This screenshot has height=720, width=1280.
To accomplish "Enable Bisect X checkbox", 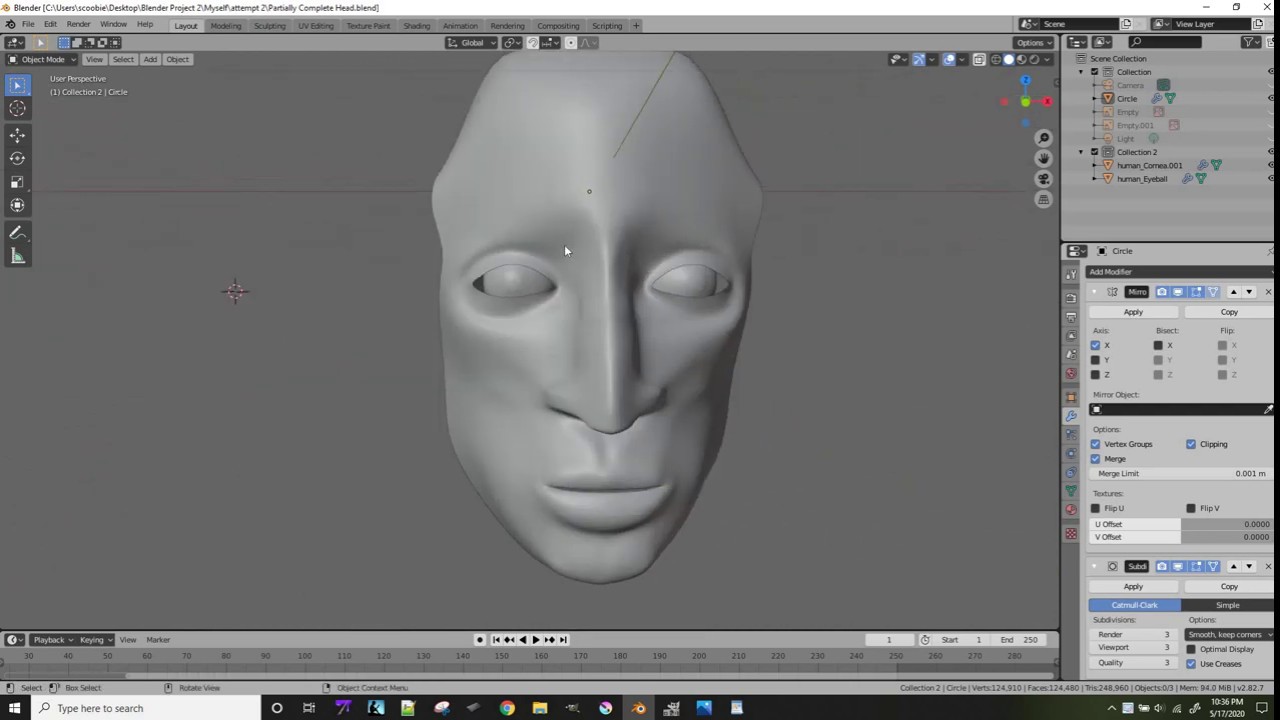I will click(1158, 345).
